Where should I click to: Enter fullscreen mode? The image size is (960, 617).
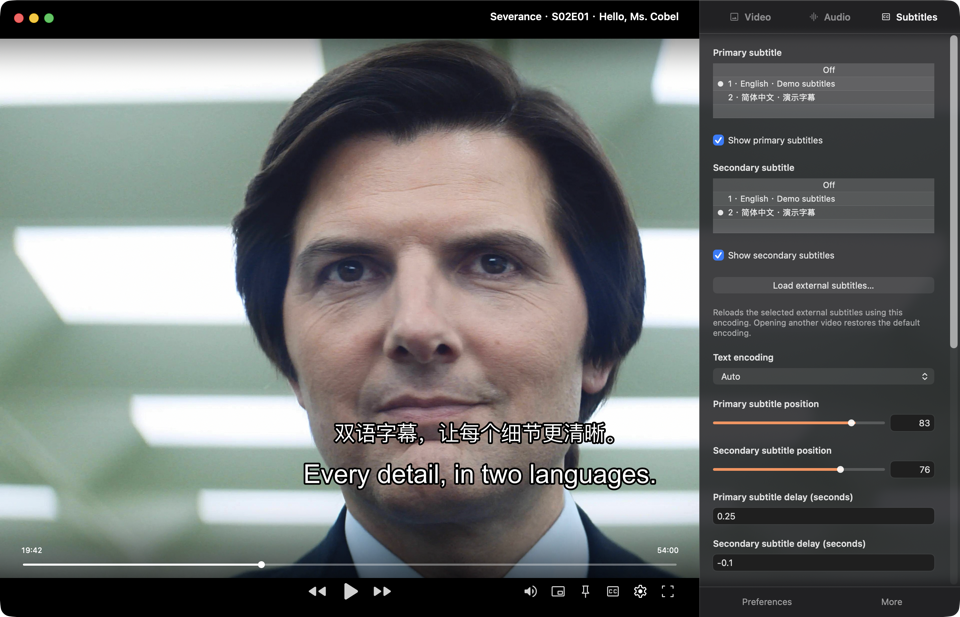point(668,591)
